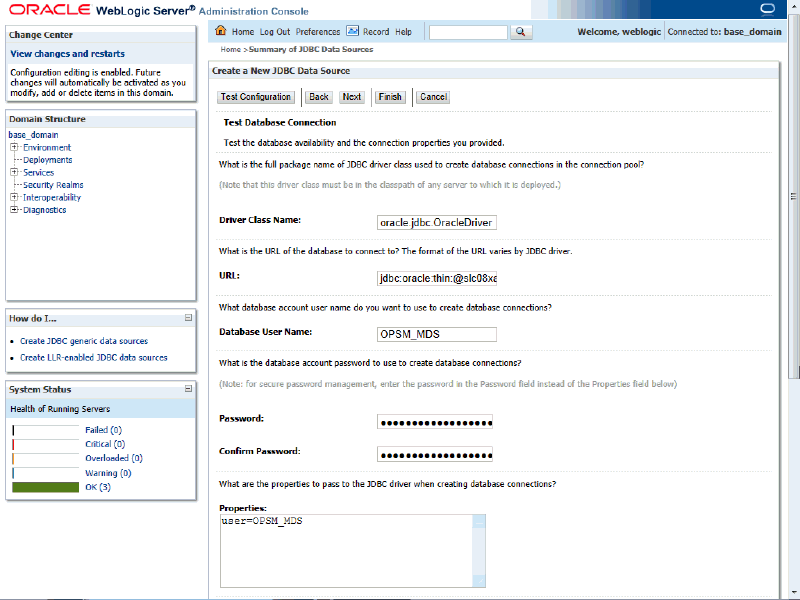Click the Properties textarea scroll up arrow
Image resolution: width=800 pixels, height=600 pixels.
tap(479, 521)
